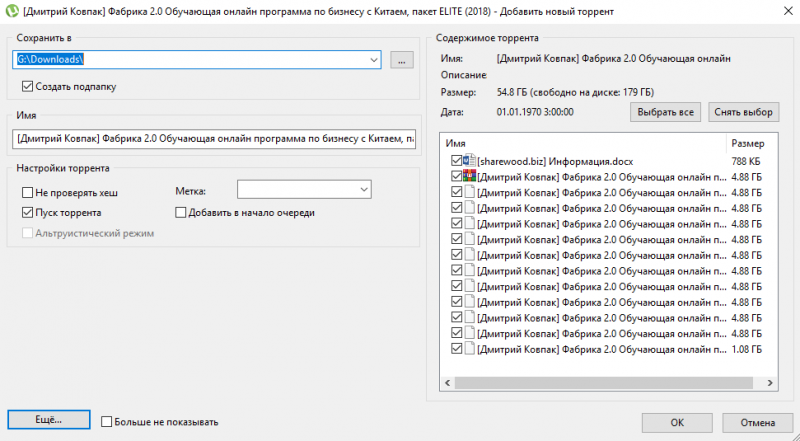Screen dimensions: 800x441
Task: Toggle the Создать подпапку checkbox
Action: [x=28, y=86]
